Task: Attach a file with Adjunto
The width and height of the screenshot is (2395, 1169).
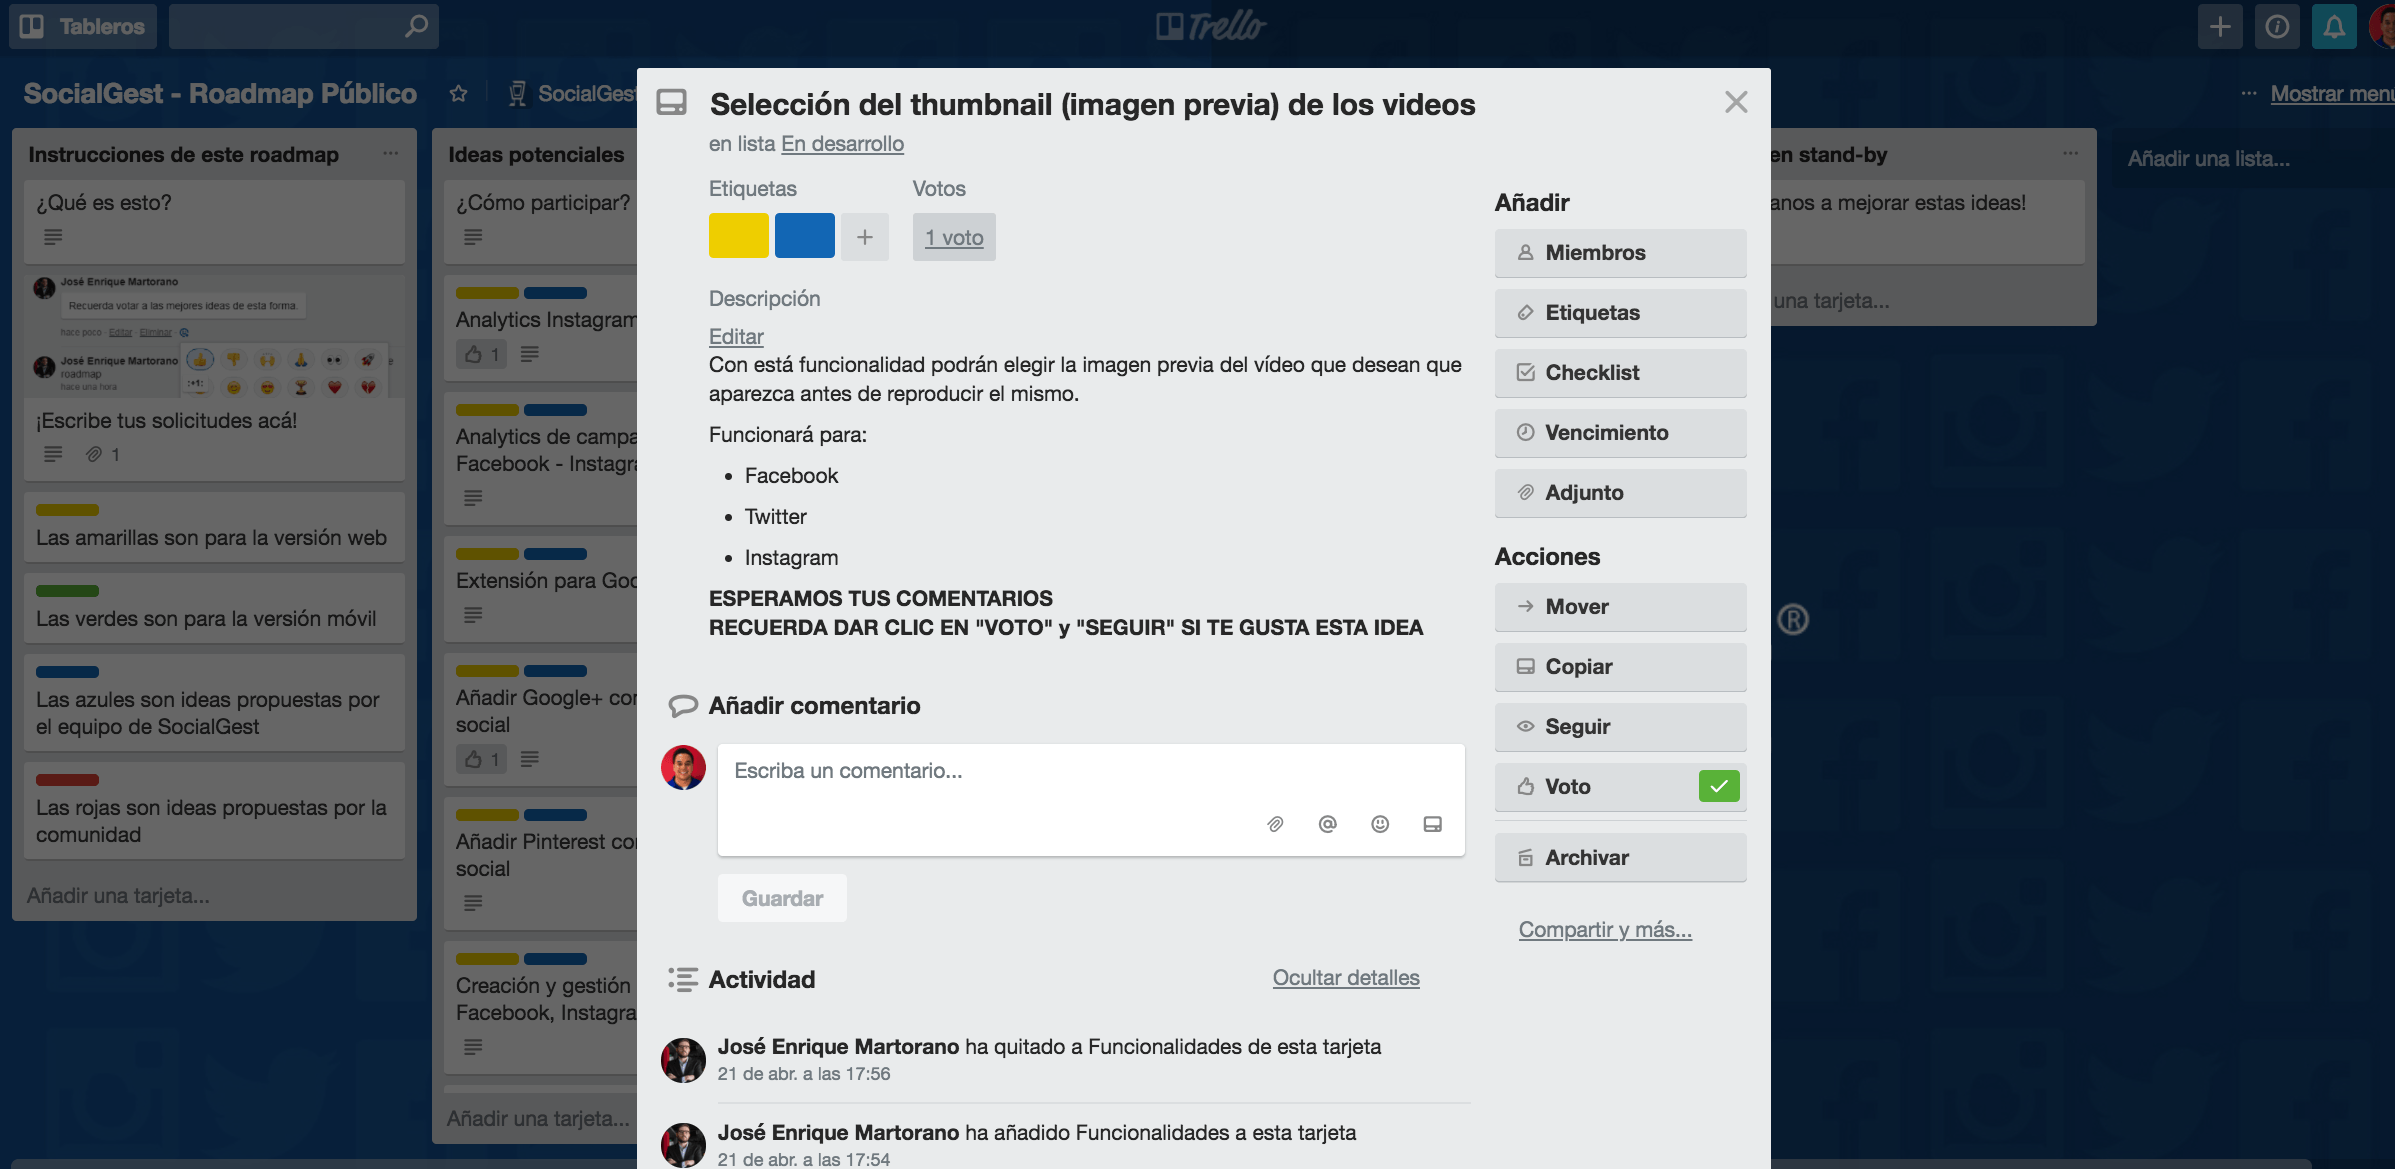Action: click(1620, 493)
